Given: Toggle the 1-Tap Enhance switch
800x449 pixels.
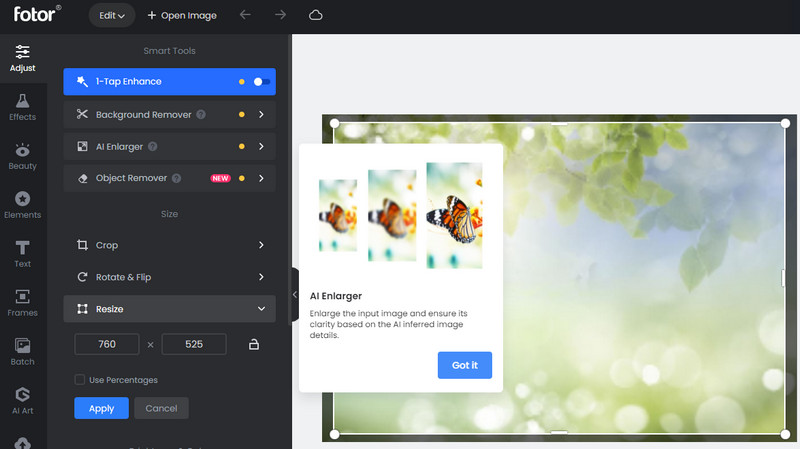Looking at the screenshot, I should (261, 82).
